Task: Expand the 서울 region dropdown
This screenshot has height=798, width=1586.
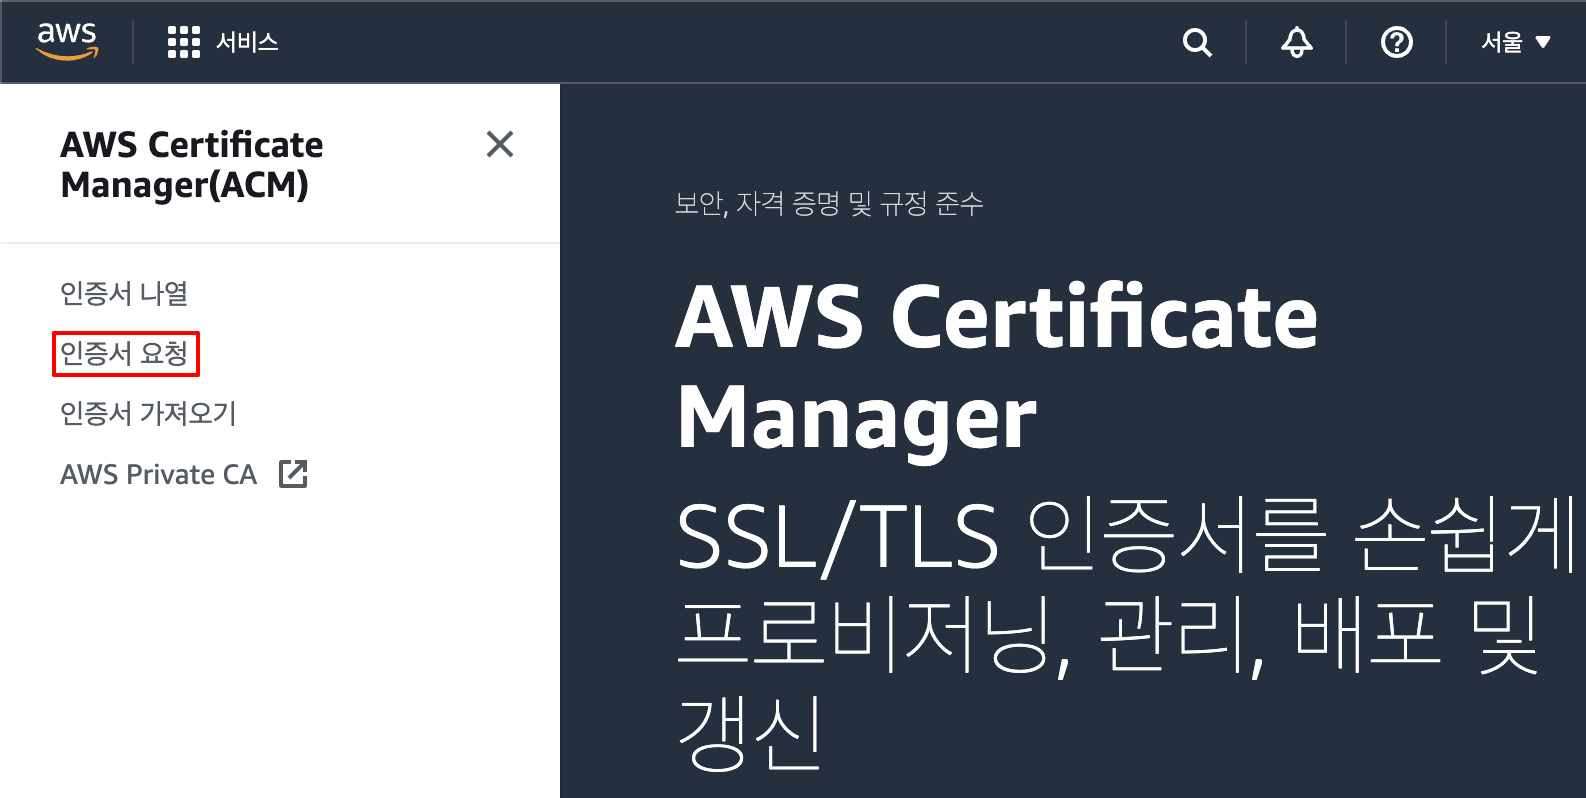Action: coord(1516,42)
